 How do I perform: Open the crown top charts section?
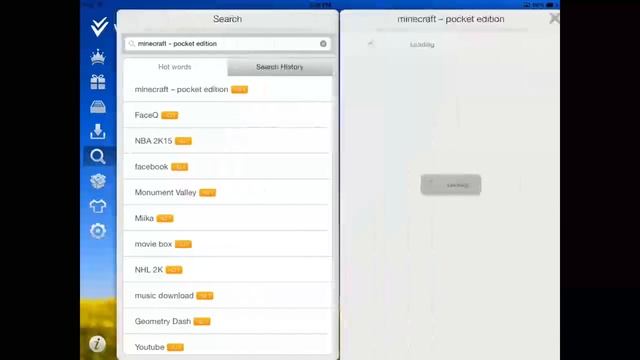pos(98,57)
